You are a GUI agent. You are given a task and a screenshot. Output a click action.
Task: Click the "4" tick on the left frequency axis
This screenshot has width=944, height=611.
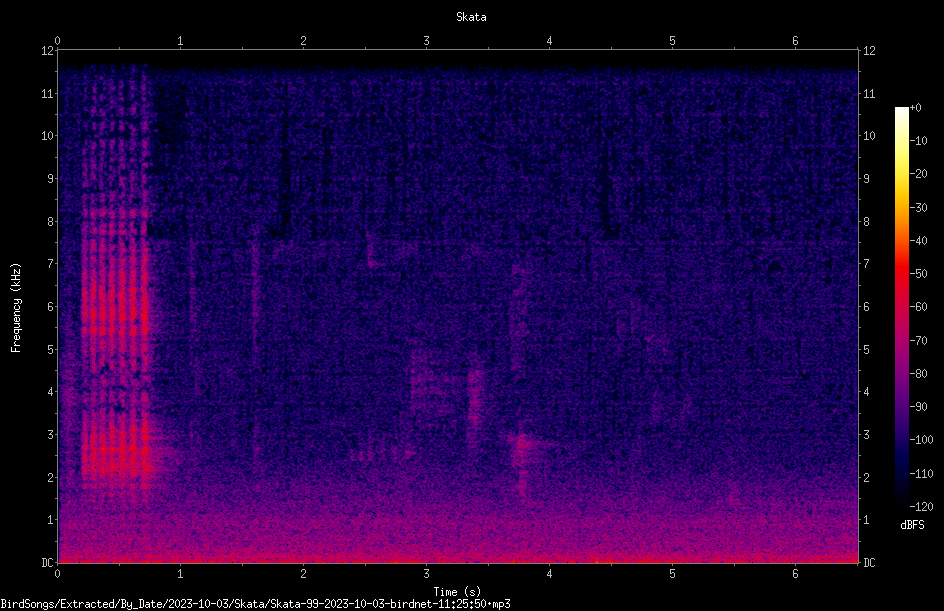pyautogui.click(x=50, y=392)
